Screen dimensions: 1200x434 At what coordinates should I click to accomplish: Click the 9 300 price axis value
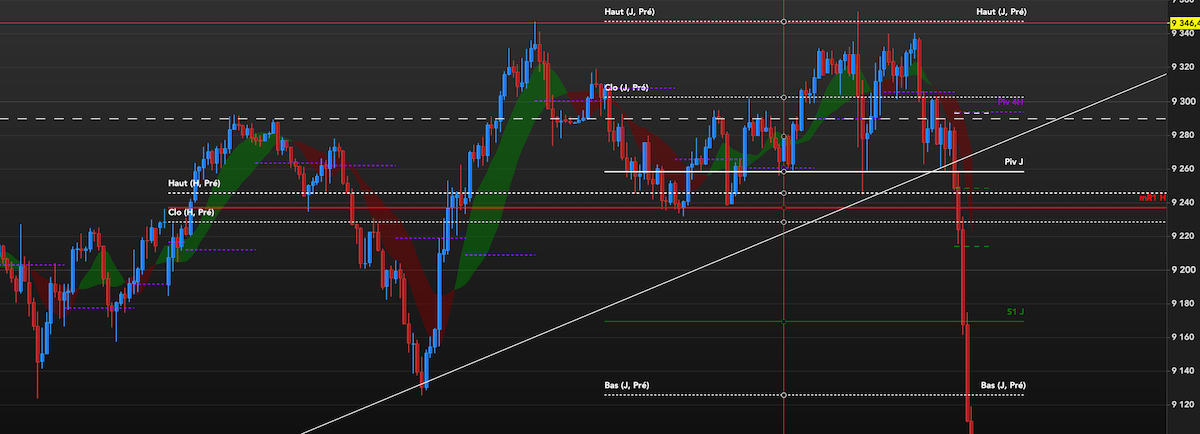(x=1184, y=102)
